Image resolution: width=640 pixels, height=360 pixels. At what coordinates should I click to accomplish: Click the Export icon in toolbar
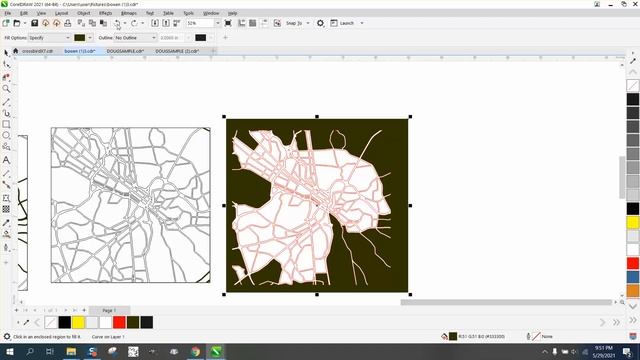166,23
